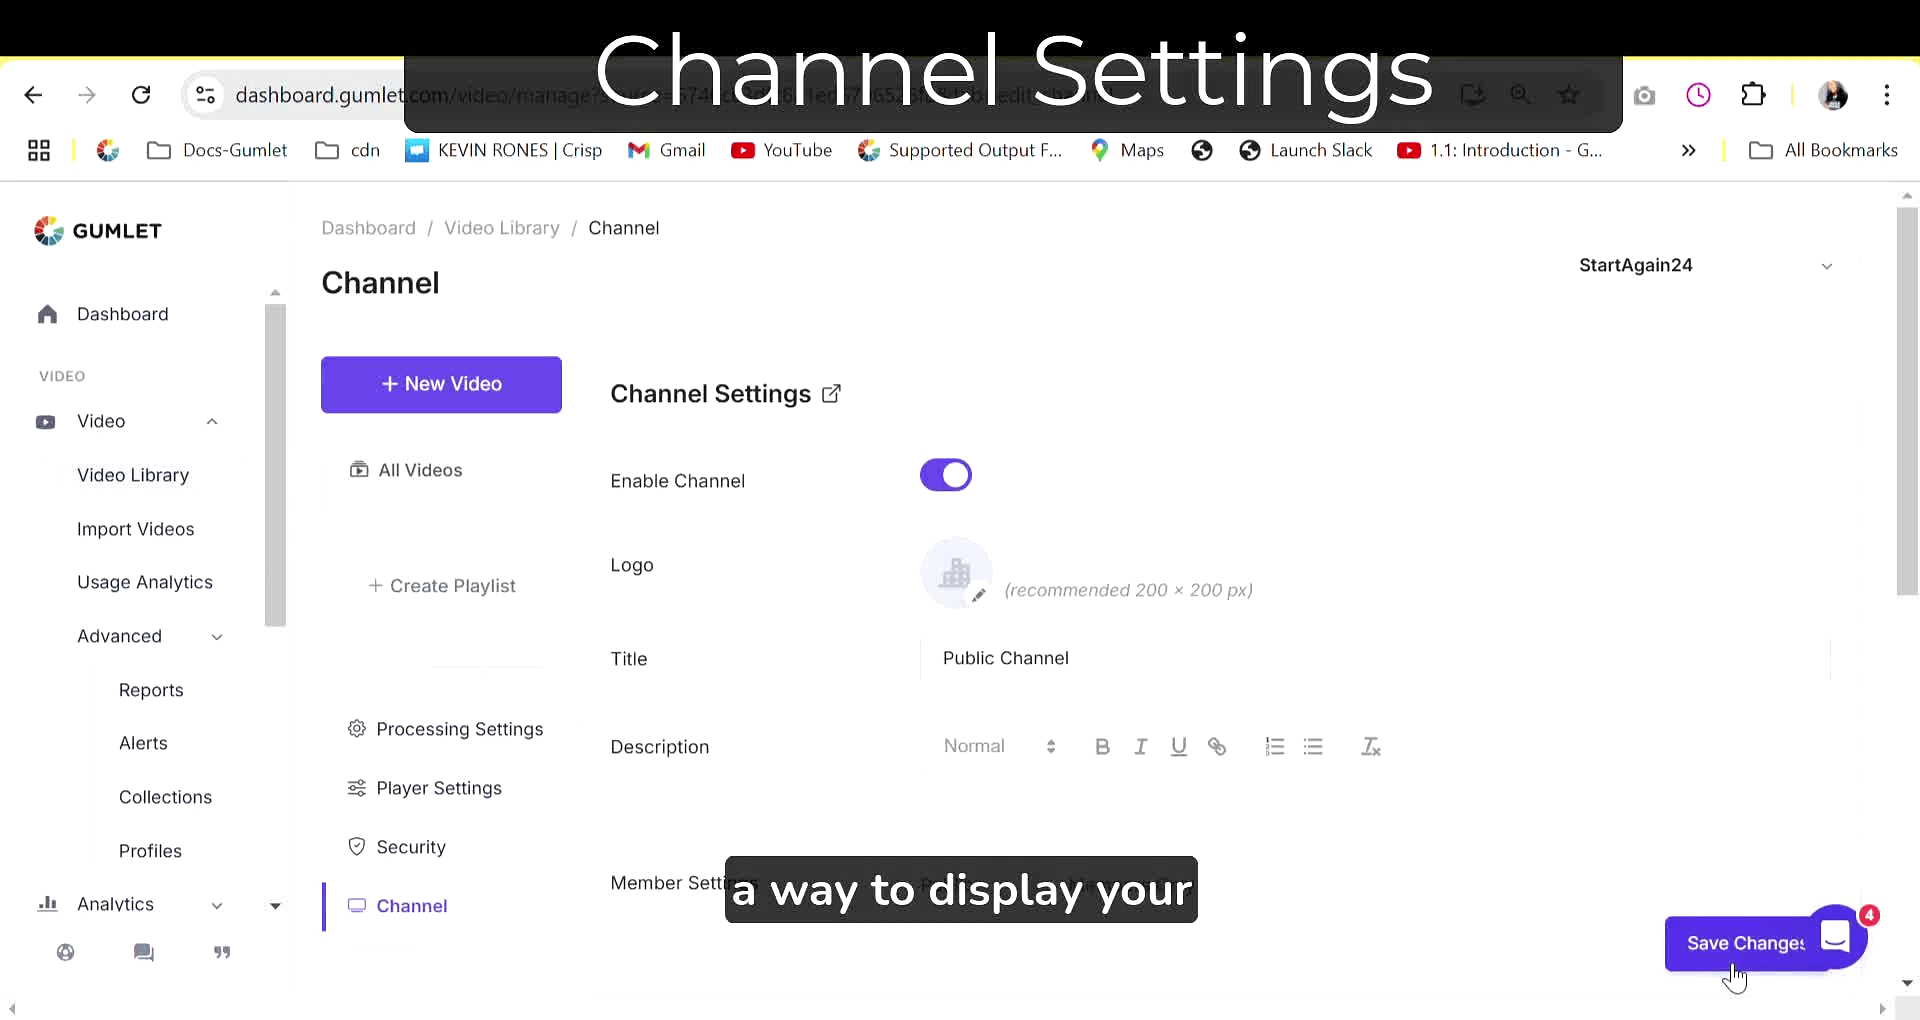Open Reports in sidebar

point(151,690)
